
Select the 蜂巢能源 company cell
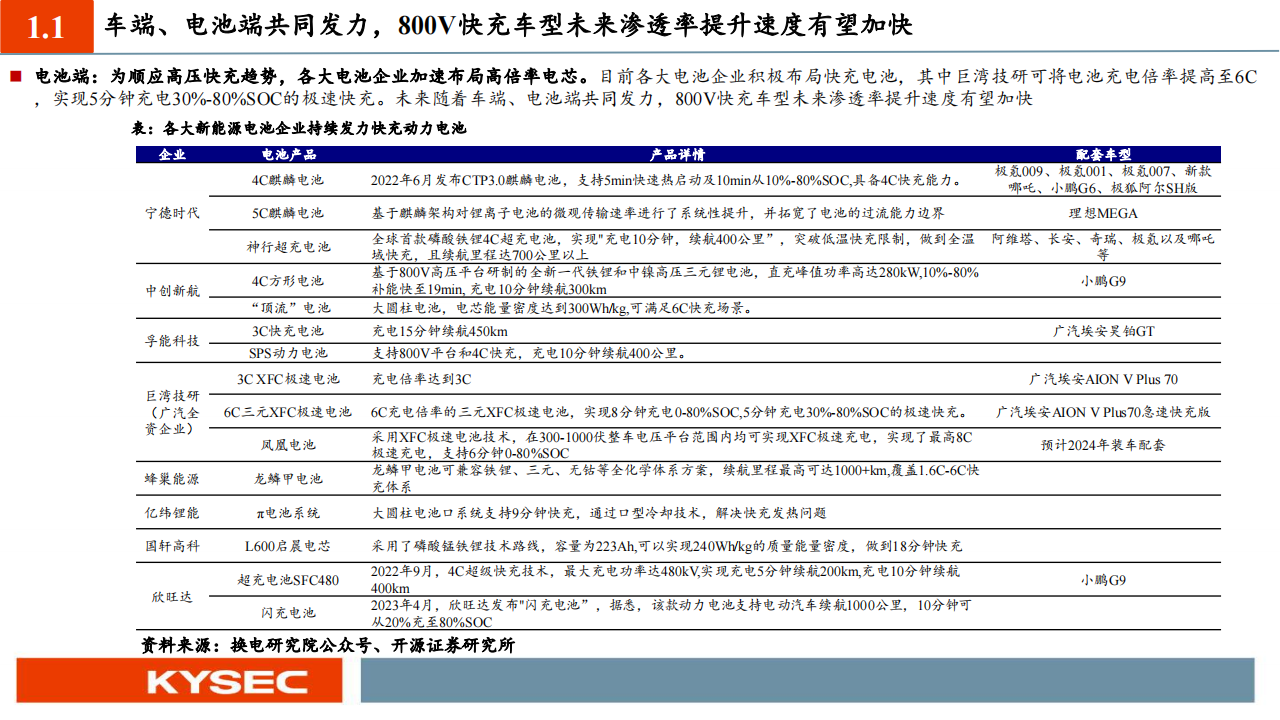click(172, 479)
